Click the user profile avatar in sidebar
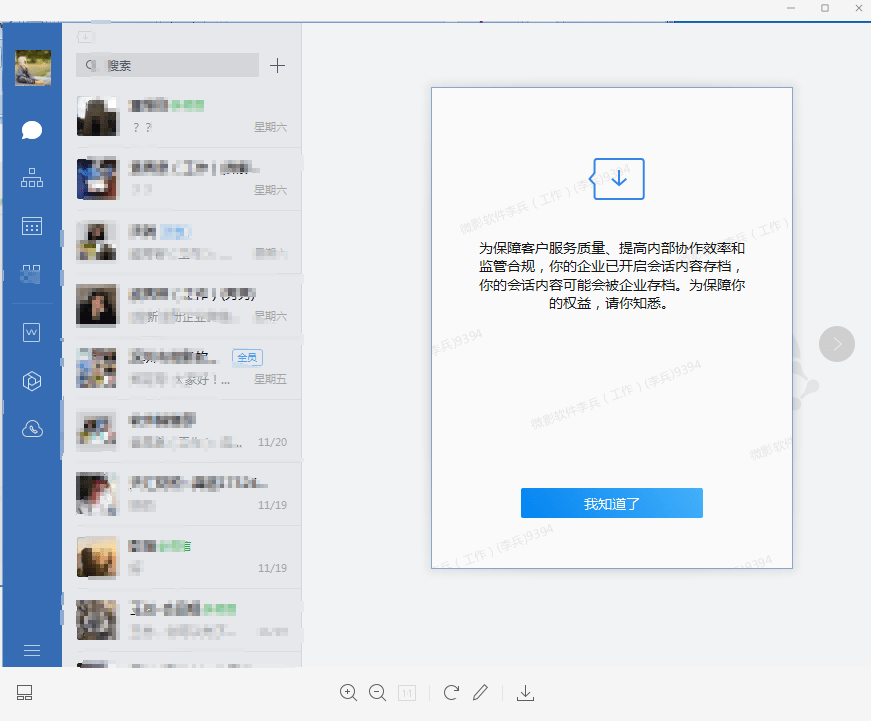The height and width of the screenshot is (721, 871). point(33,68)
